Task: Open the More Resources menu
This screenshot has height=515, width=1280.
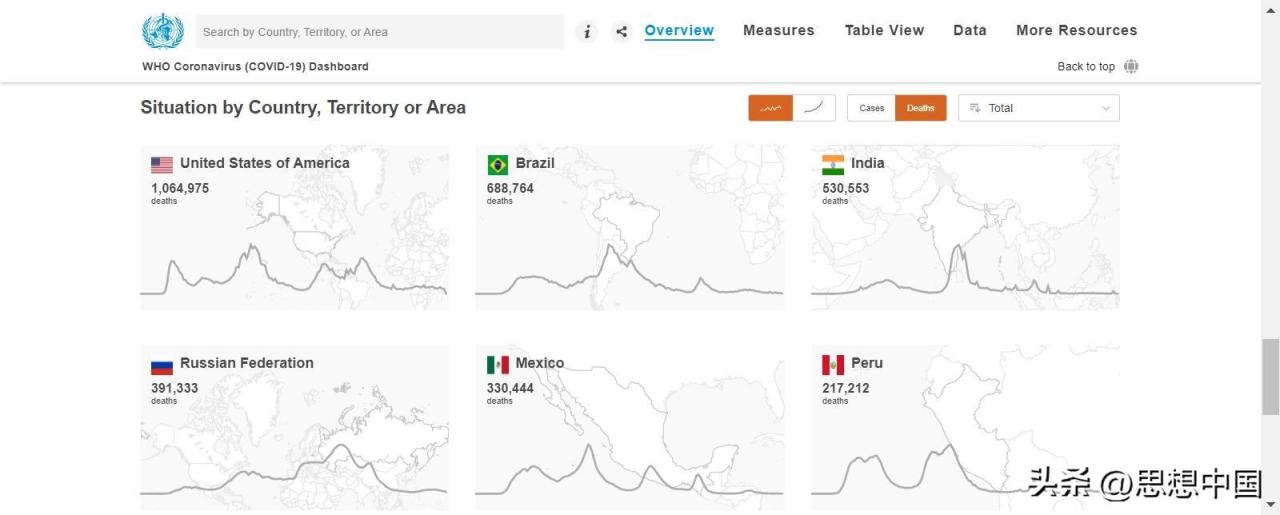Action: click(1077, 30)
